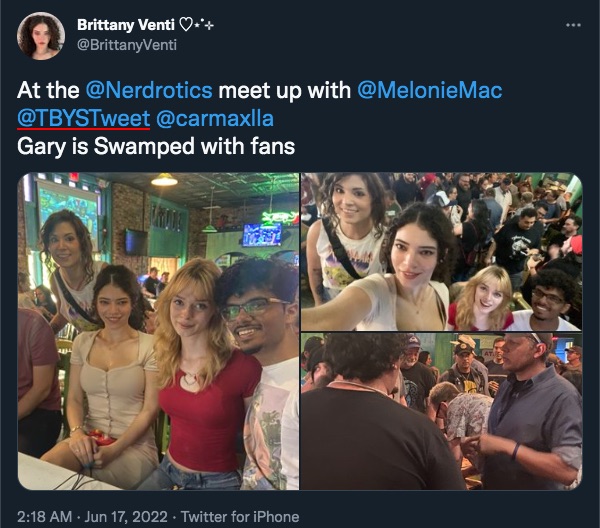Click the @BrittanyVenti handle text

[127, 45]
